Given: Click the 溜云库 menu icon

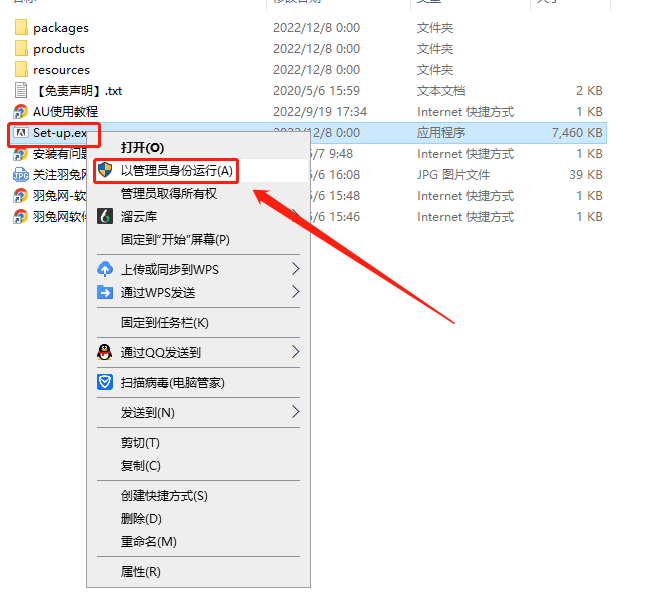Looking at the screenshot, I should pos(105,216).
